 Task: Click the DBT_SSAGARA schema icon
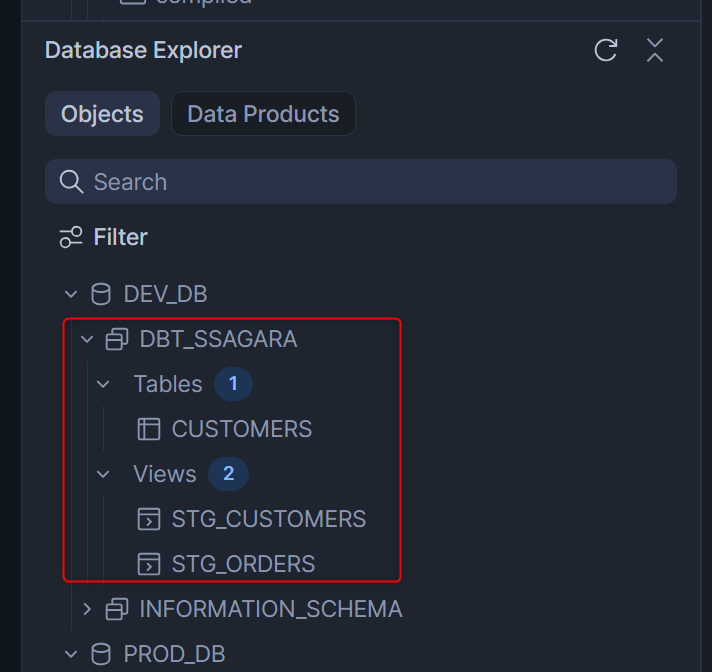coord(117,339)
